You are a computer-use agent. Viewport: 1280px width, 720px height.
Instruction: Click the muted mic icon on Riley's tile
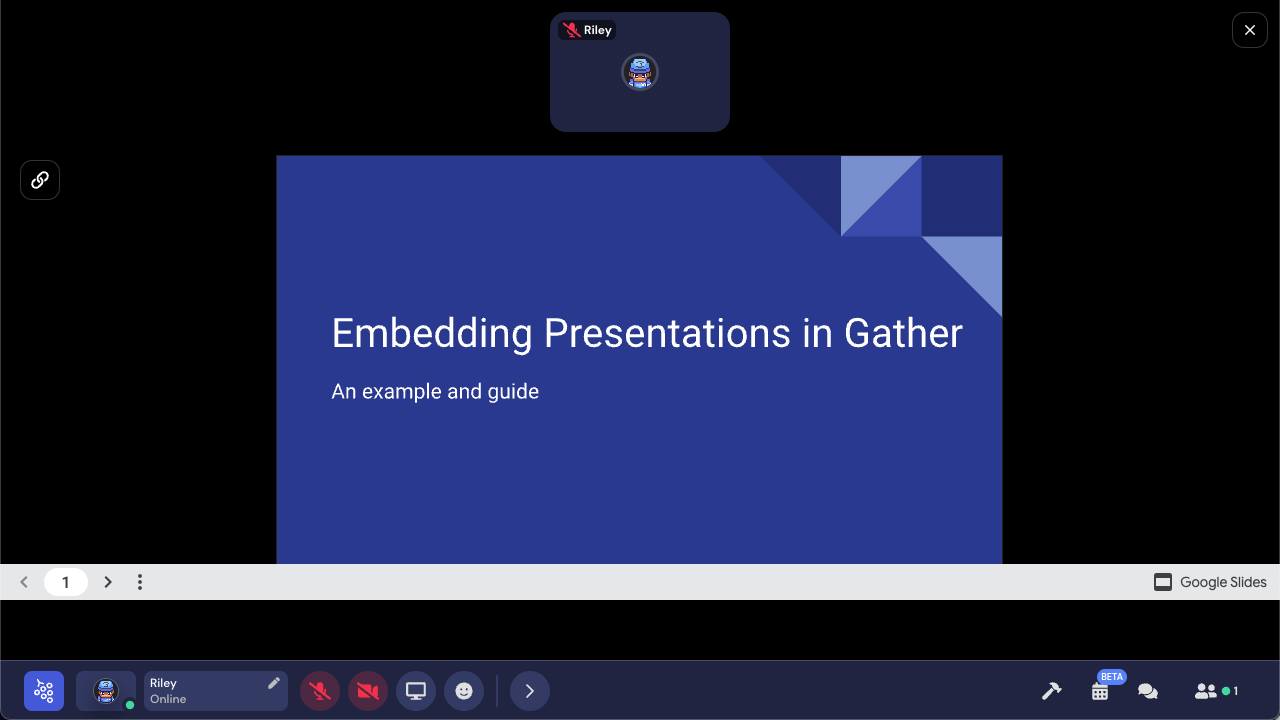point(572,30)
